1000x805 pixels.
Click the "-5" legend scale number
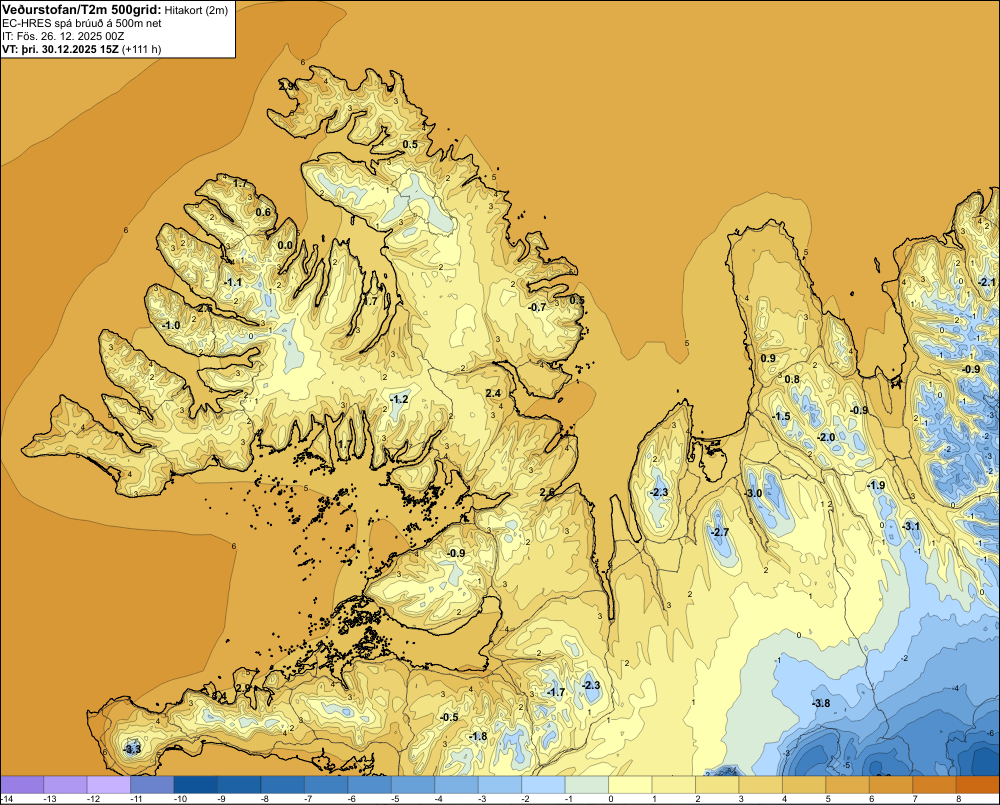[395, 799]
